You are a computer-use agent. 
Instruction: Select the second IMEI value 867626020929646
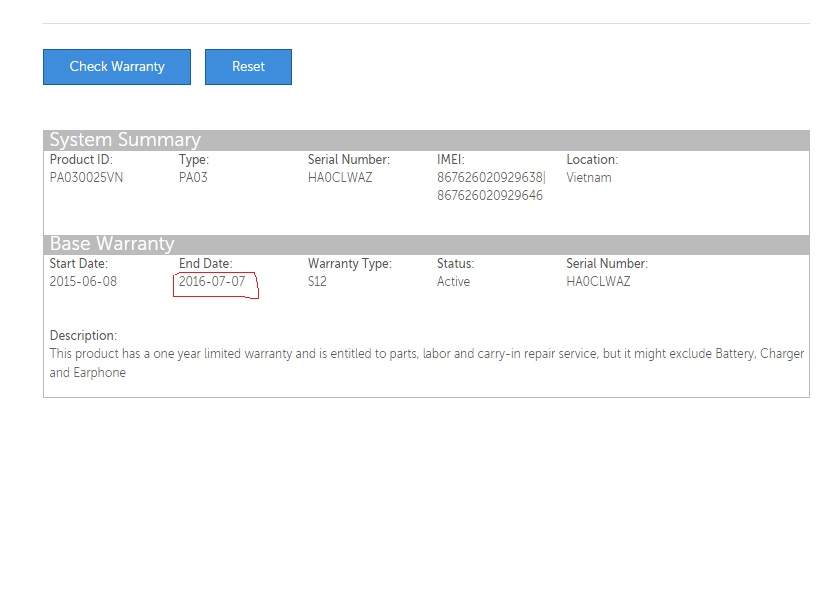(x=490, y=195)
